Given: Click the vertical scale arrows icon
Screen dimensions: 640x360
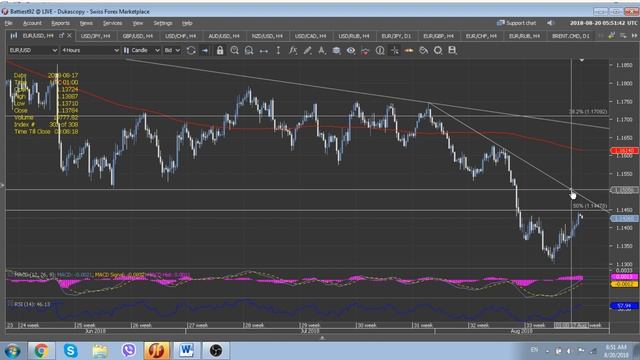Looking at the screenshot, I should [x=278, y=50].
